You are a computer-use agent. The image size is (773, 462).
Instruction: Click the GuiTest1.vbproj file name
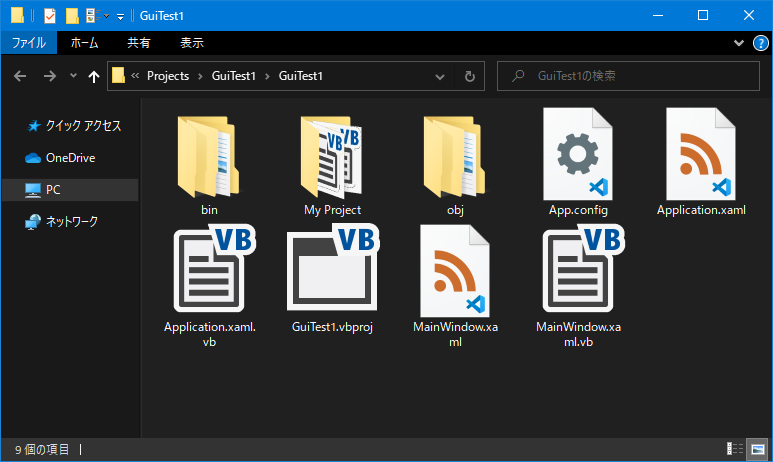point(332,327)
